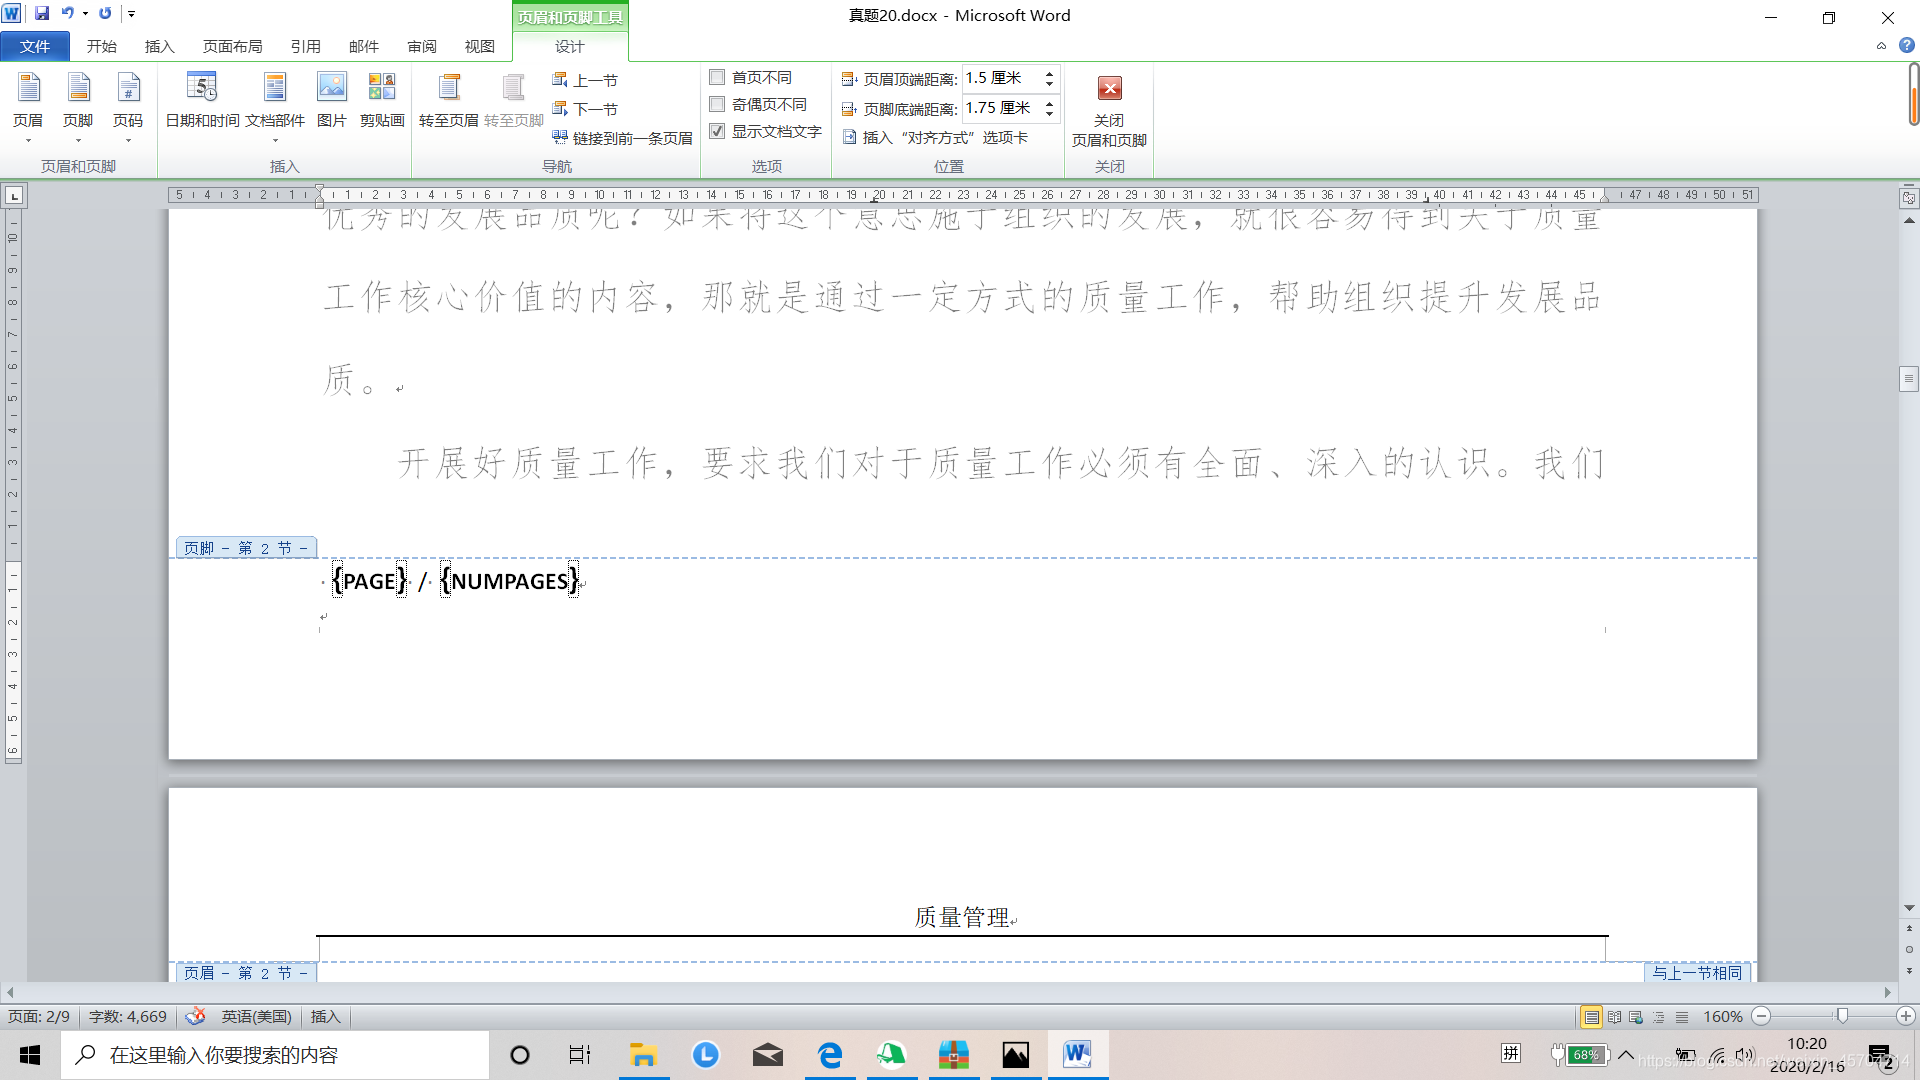The width and height of the screenshot is (1920, 1080).
Task: Click the header top distance field (1.5 厘米)
Action: point(1000,78)
